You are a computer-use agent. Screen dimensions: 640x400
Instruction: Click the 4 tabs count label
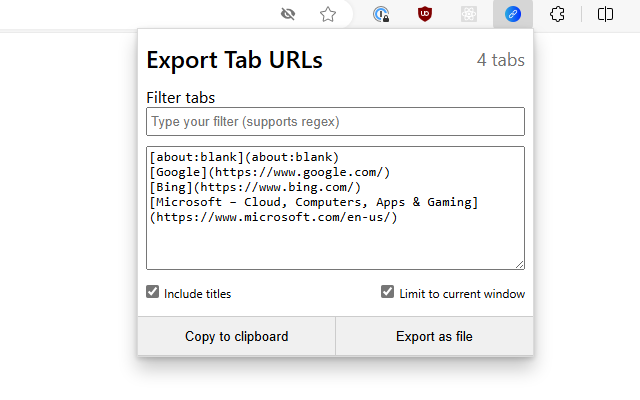[x=500, y=60]
